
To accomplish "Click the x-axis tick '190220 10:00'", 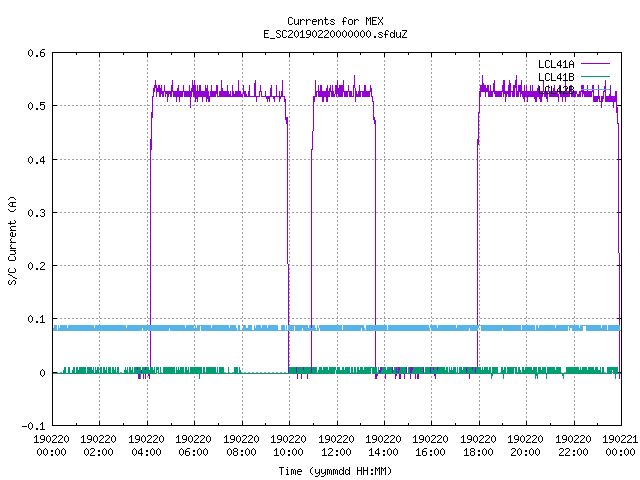I will tap(288, 445).
